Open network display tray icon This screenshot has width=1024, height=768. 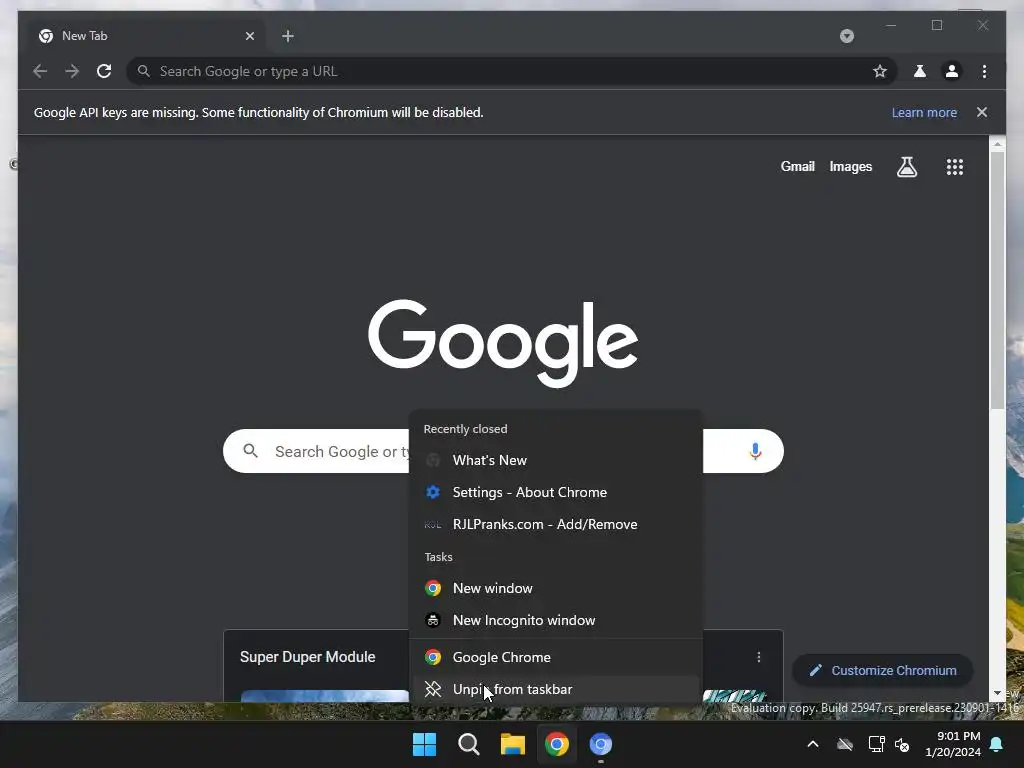[876, 744]
